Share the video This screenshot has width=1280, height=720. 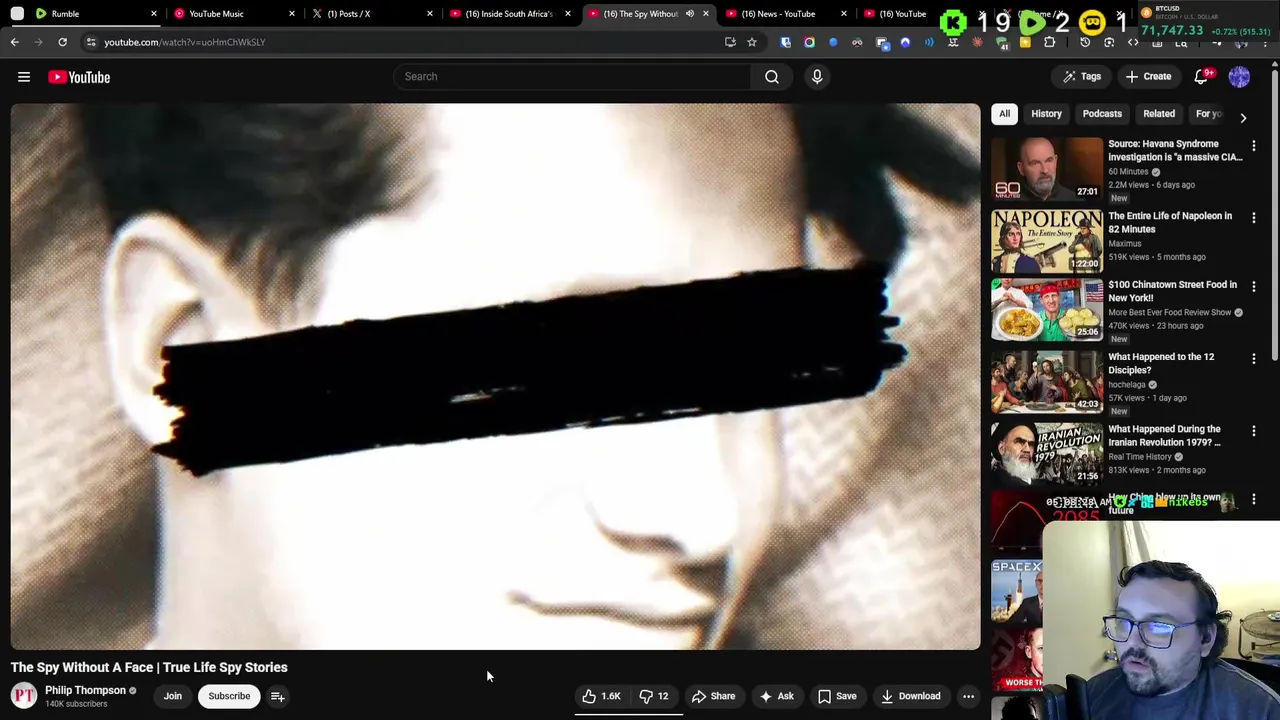click(x=713, y=696)
